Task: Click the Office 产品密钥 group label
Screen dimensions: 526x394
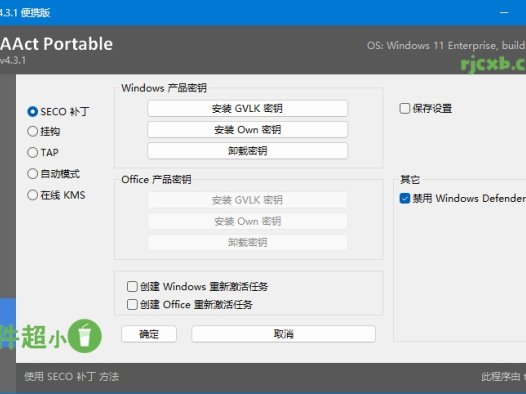Action: pyautogui.click(x=156, y=180)
